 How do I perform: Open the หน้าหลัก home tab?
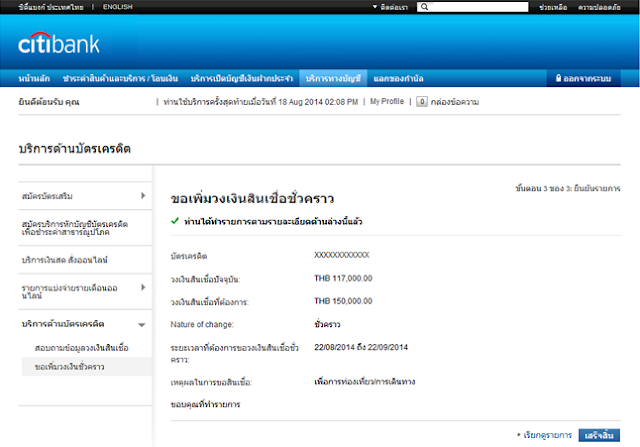pyautogui.click(x=34, y=78)
